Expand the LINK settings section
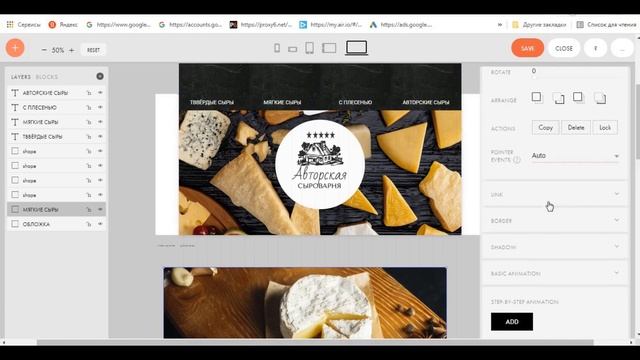This screenshot has width=640, height=360. pyautogui.click(x=555, y=195)
